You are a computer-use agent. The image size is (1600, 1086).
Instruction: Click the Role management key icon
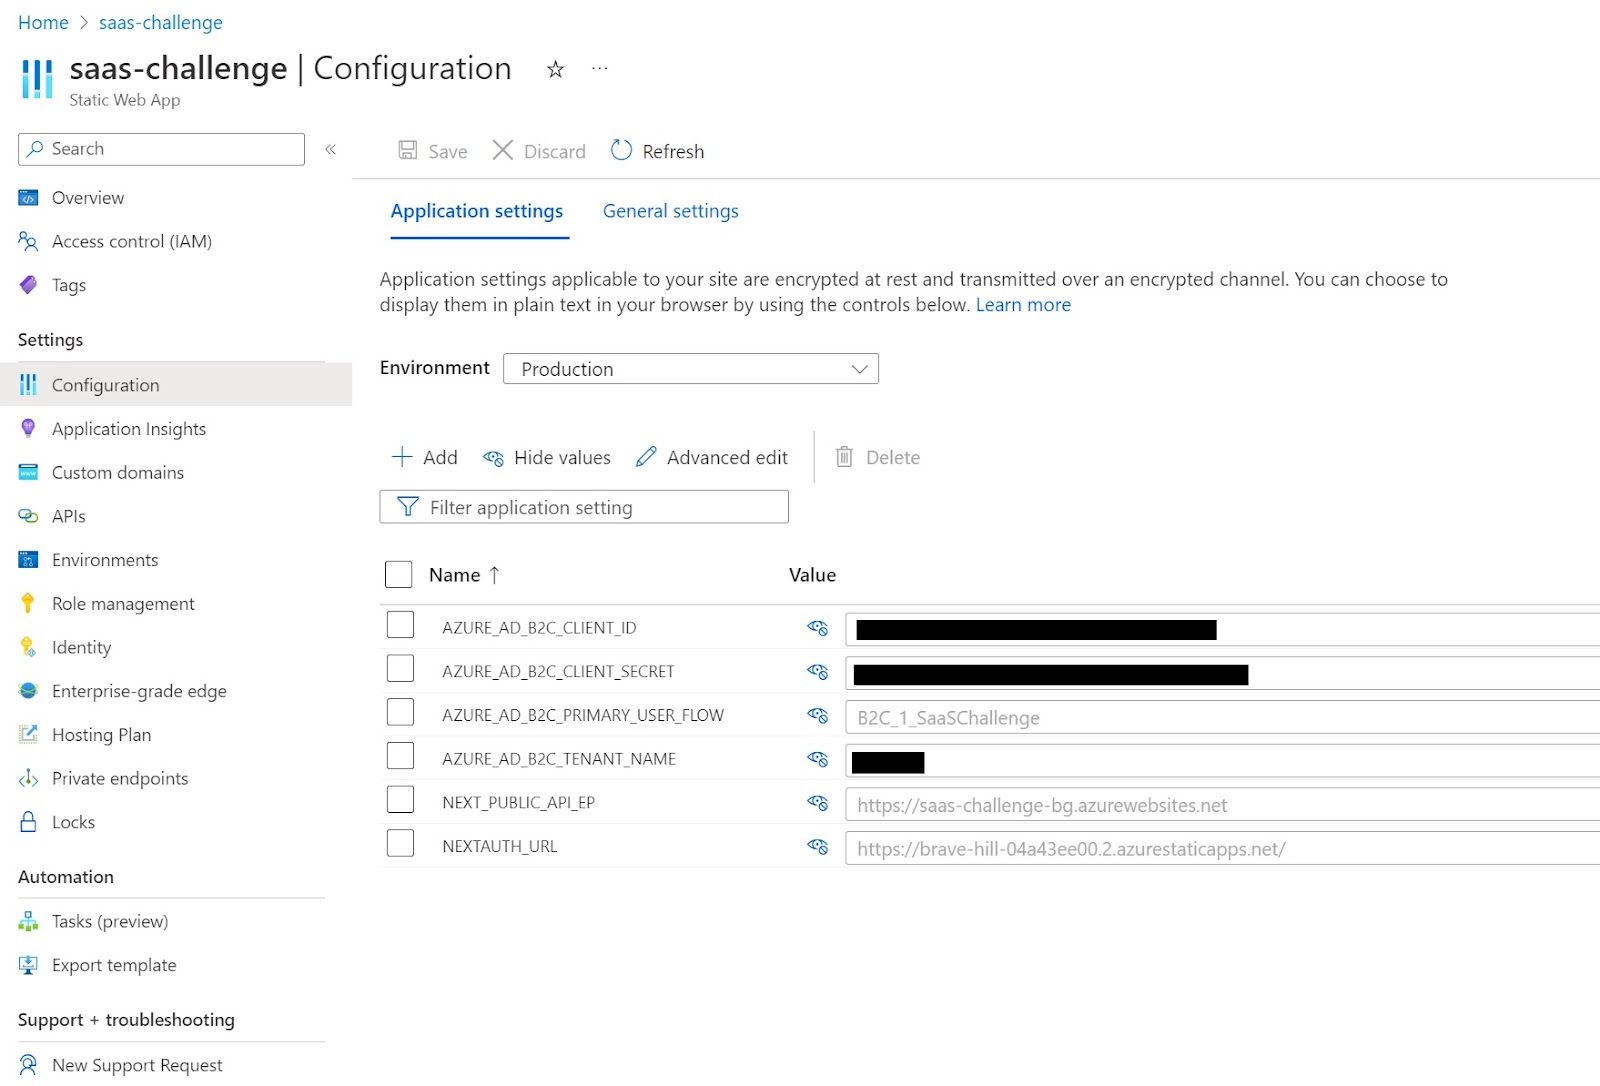[28, 603]
